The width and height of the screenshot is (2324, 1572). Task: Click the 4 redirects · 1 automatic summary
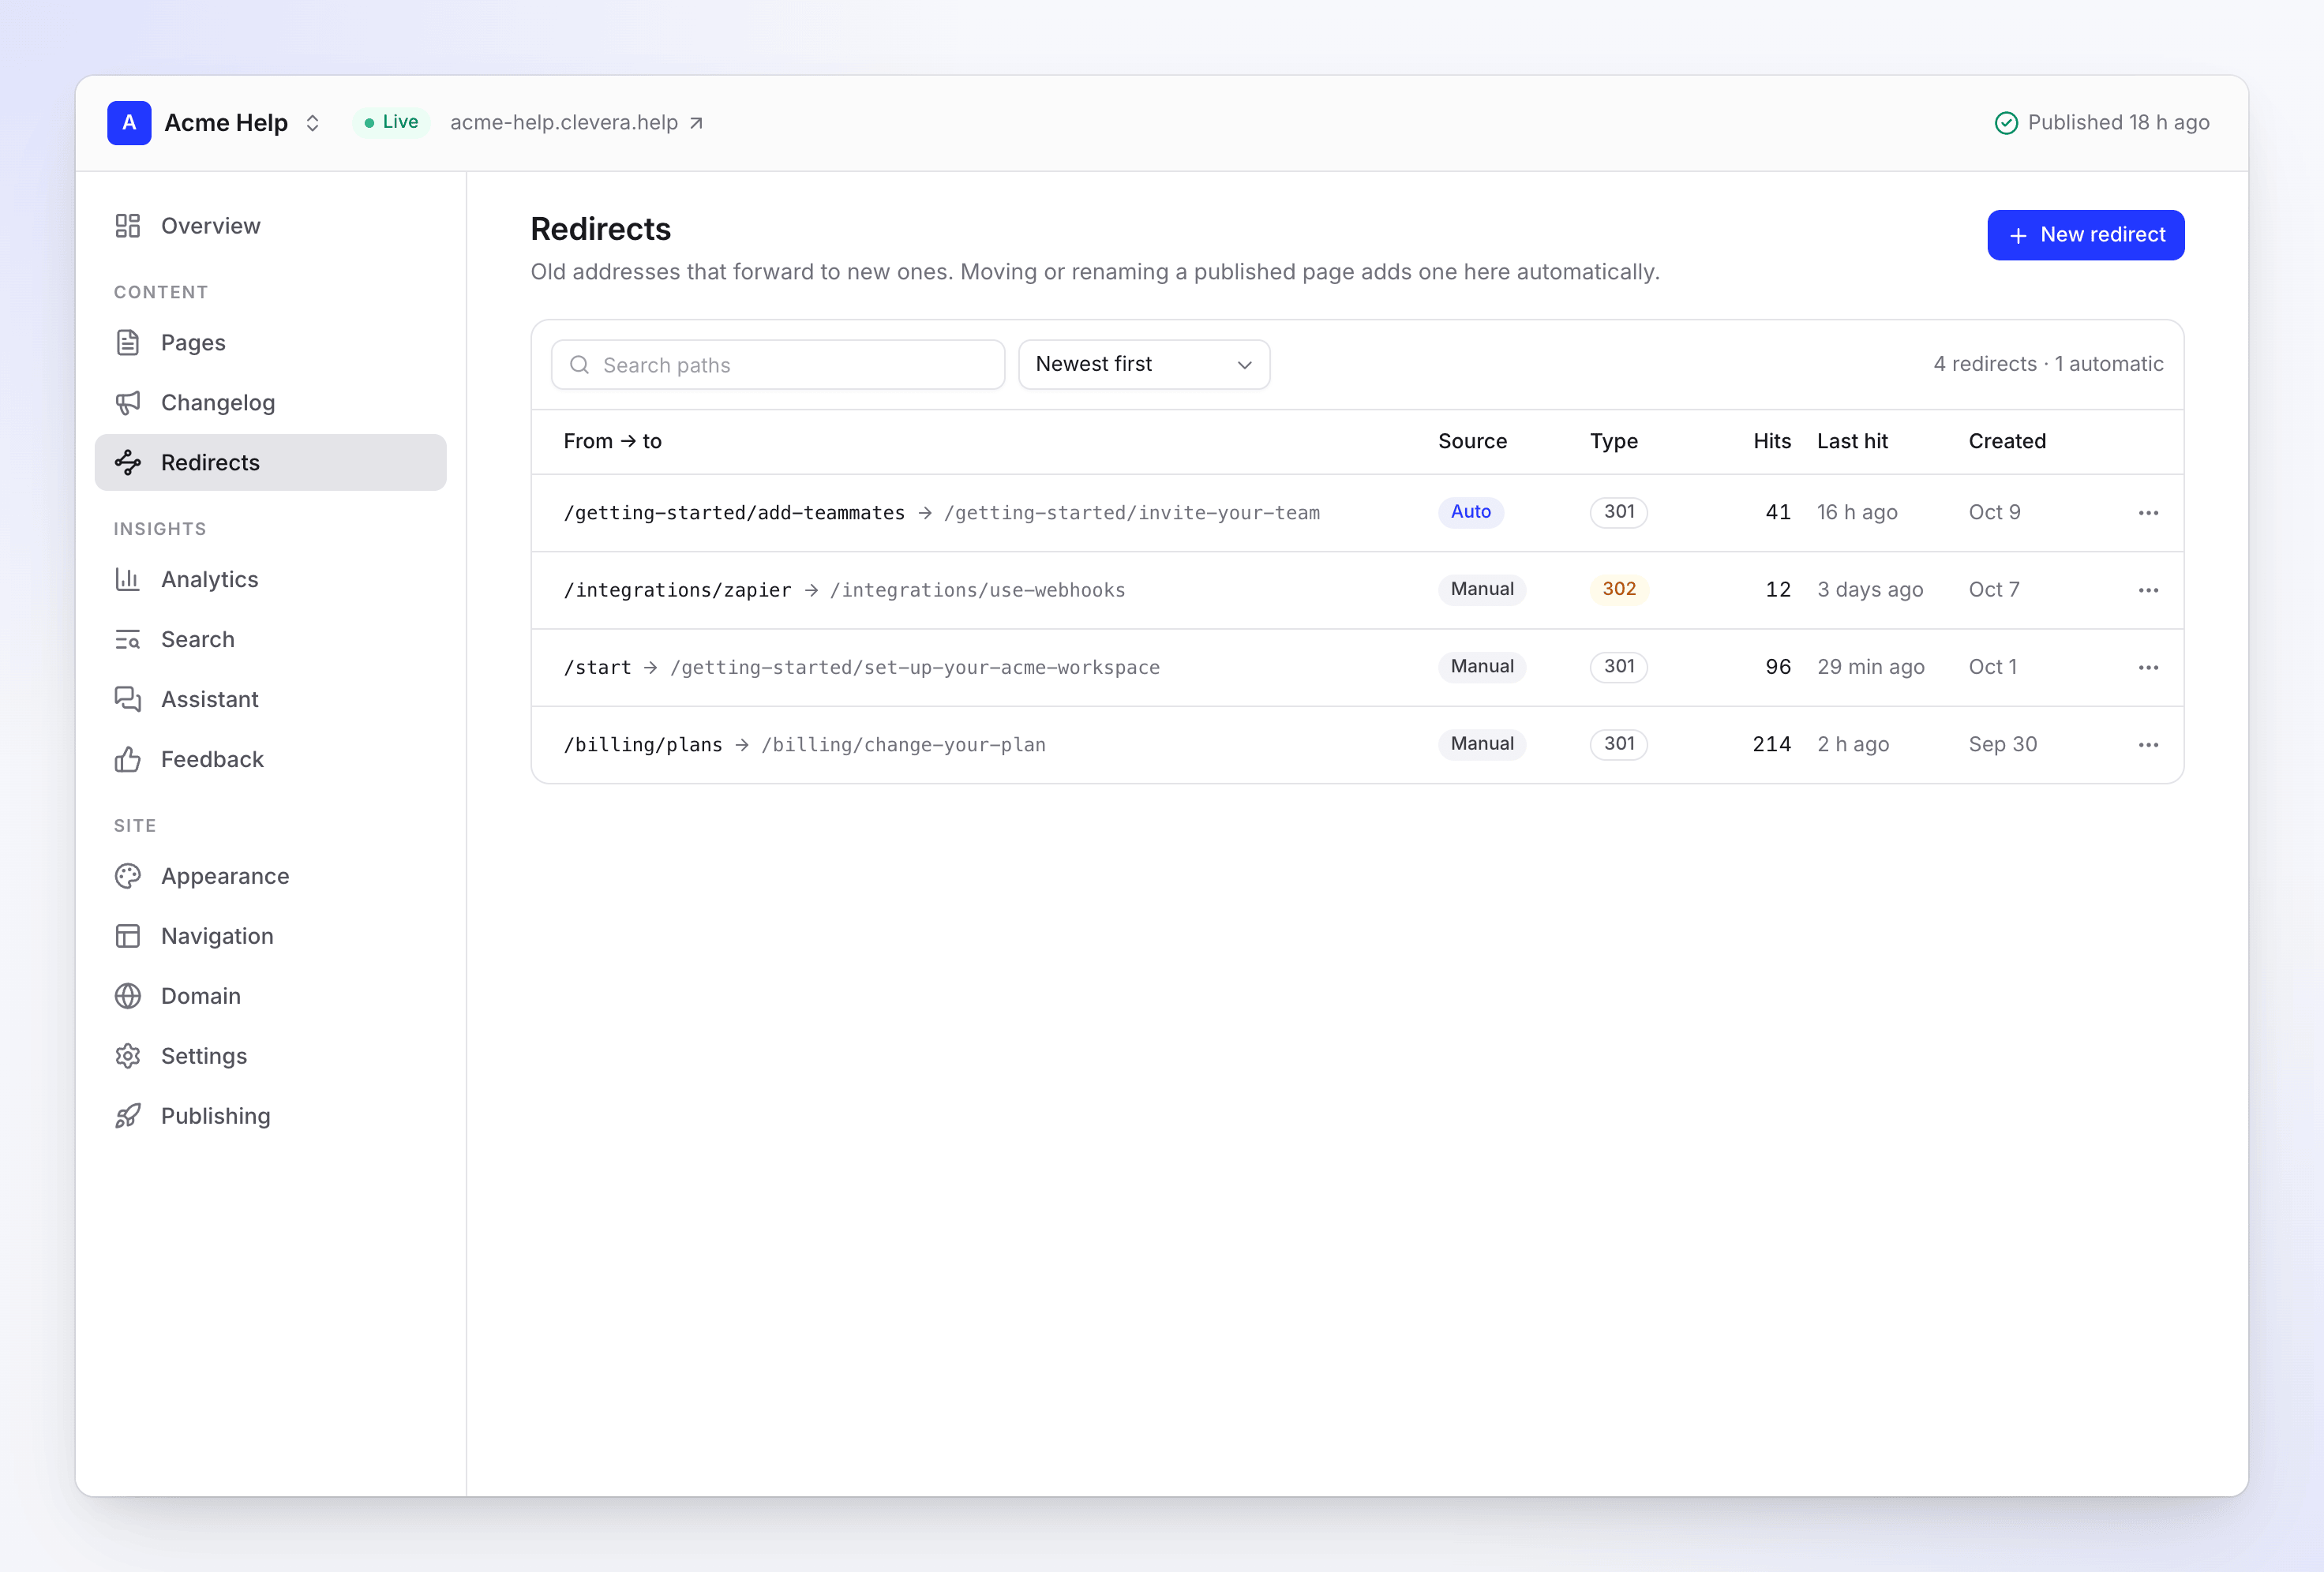pos(2048,364)
